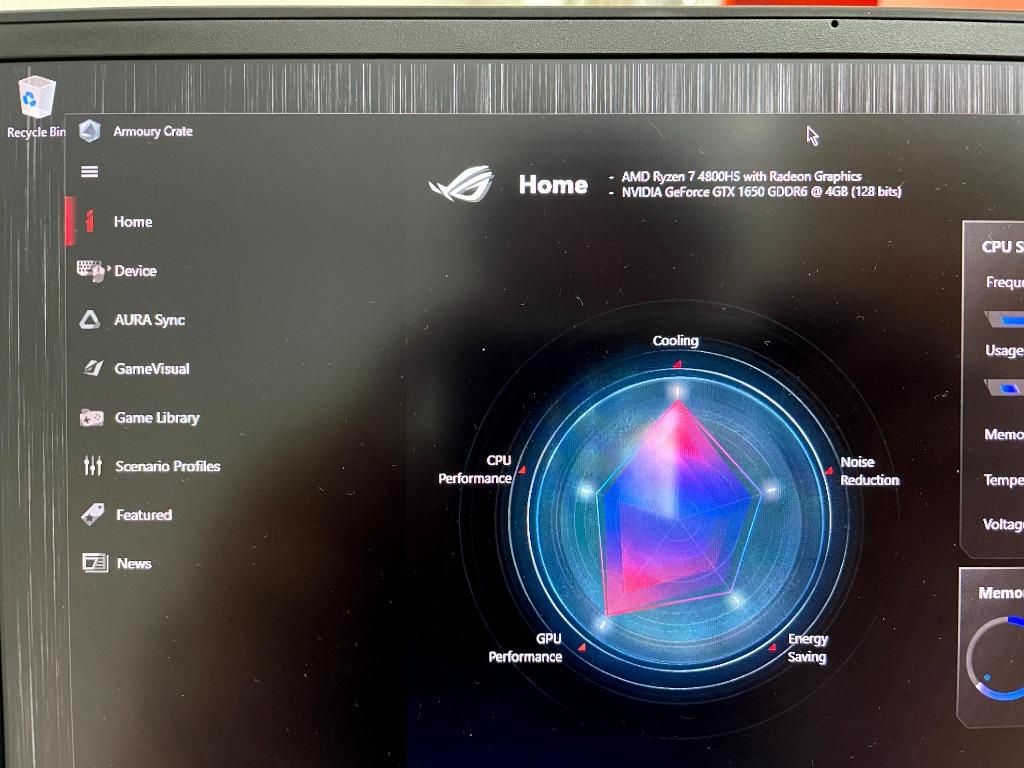Click the Voltage label in CPU panel
Viewport: 1024px width, 768px height.
[x=1002, y=524]
